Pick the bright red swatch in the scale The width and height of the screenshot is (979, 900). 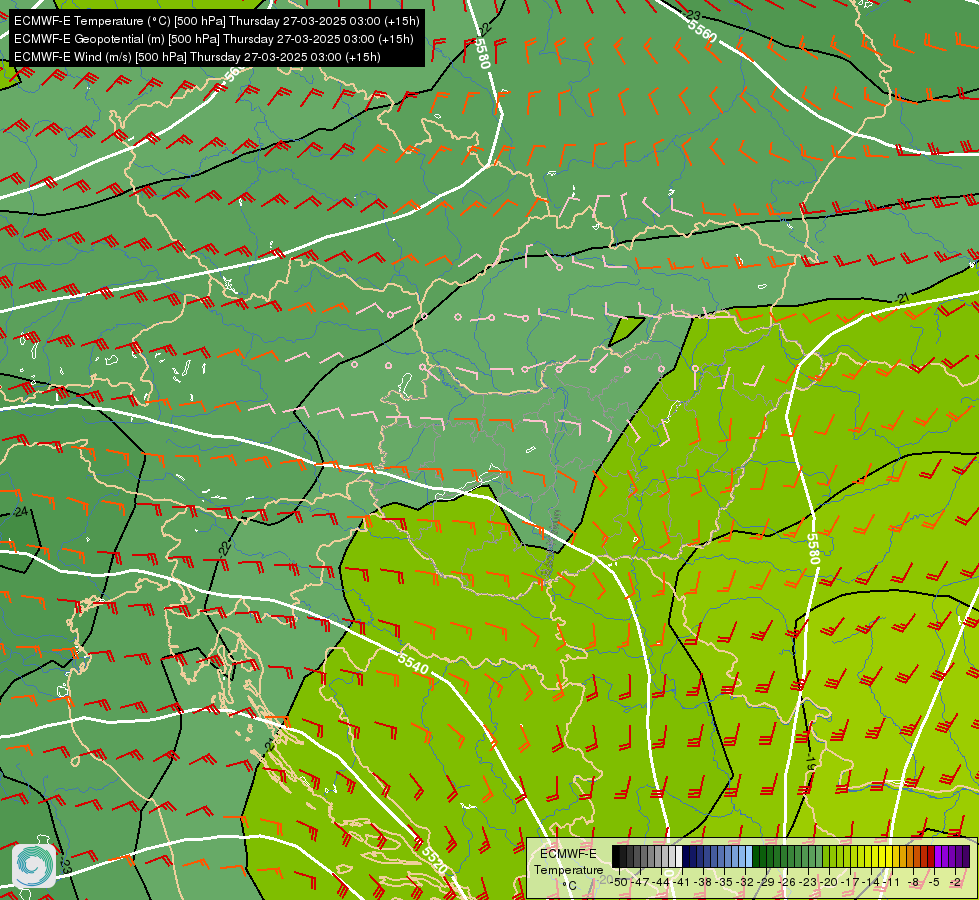(x=931, y=856)
